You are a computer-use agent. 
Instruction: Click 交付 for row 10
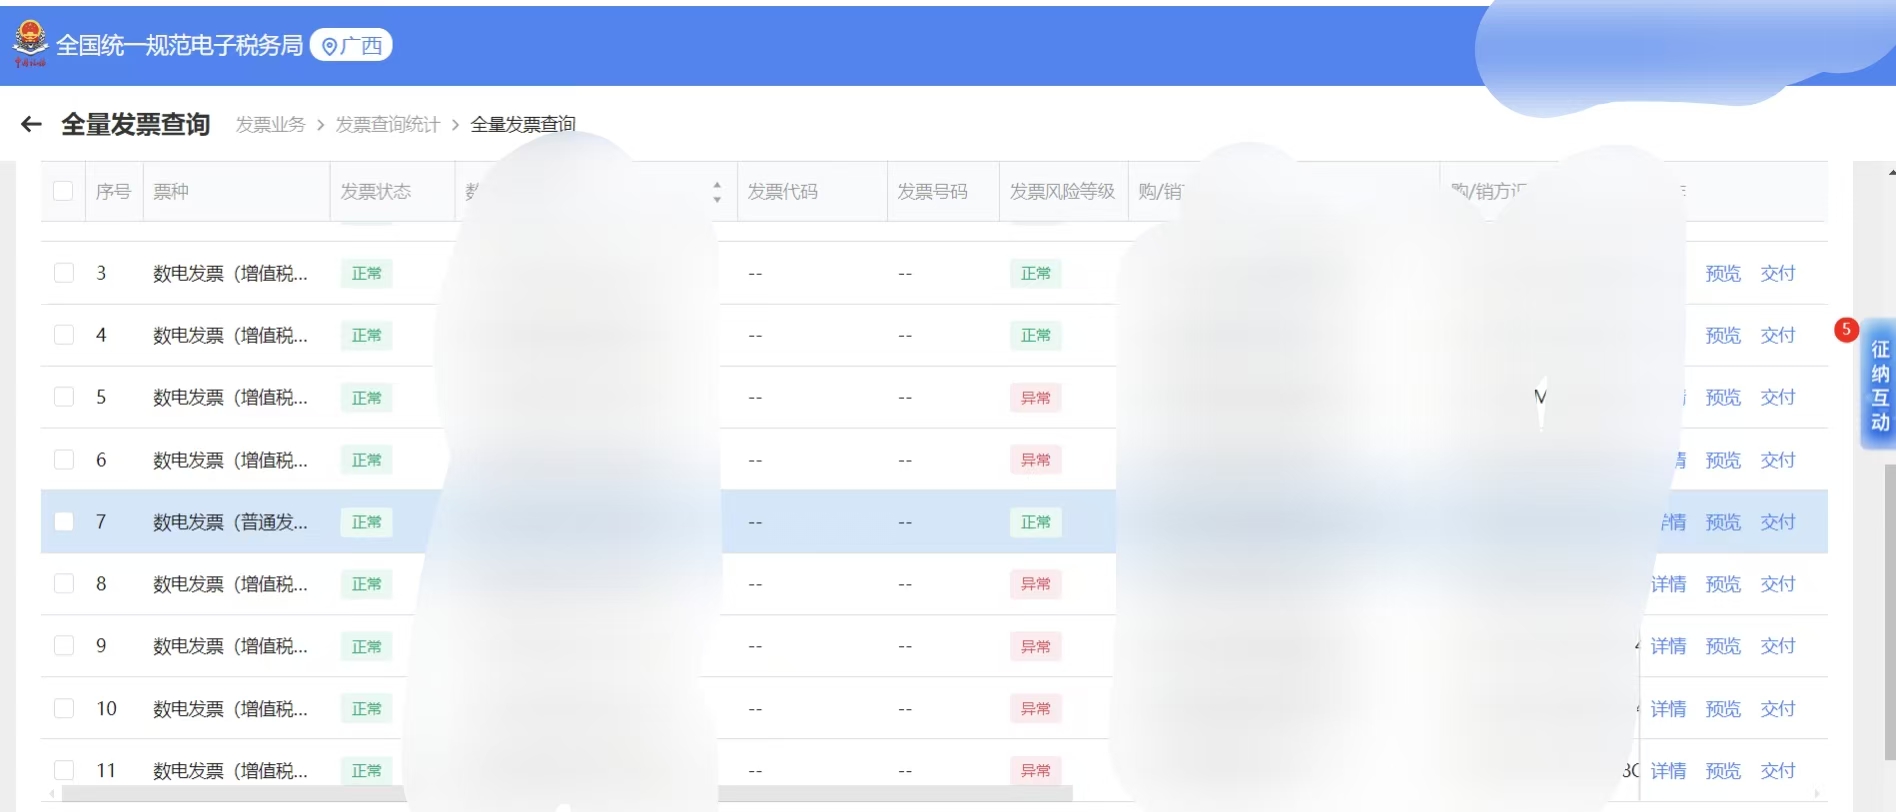click(x=1778, y=709)
